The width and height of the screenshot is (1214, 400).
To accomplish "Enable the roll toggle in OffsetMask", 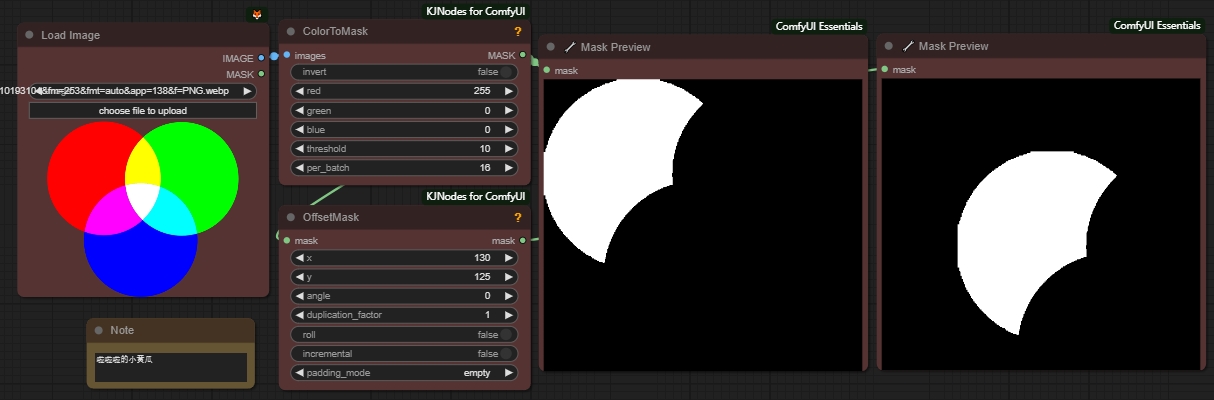I will [508, 334].
